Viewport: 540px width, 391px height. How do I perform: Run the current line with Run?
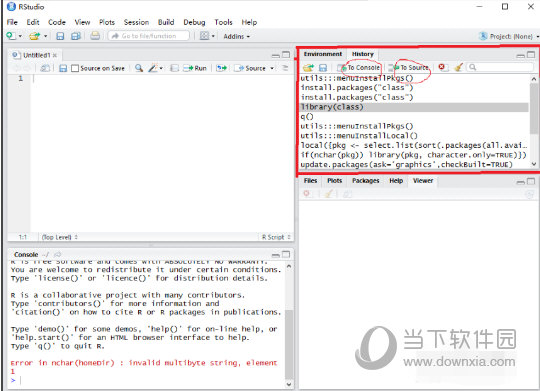coord(195,68)
